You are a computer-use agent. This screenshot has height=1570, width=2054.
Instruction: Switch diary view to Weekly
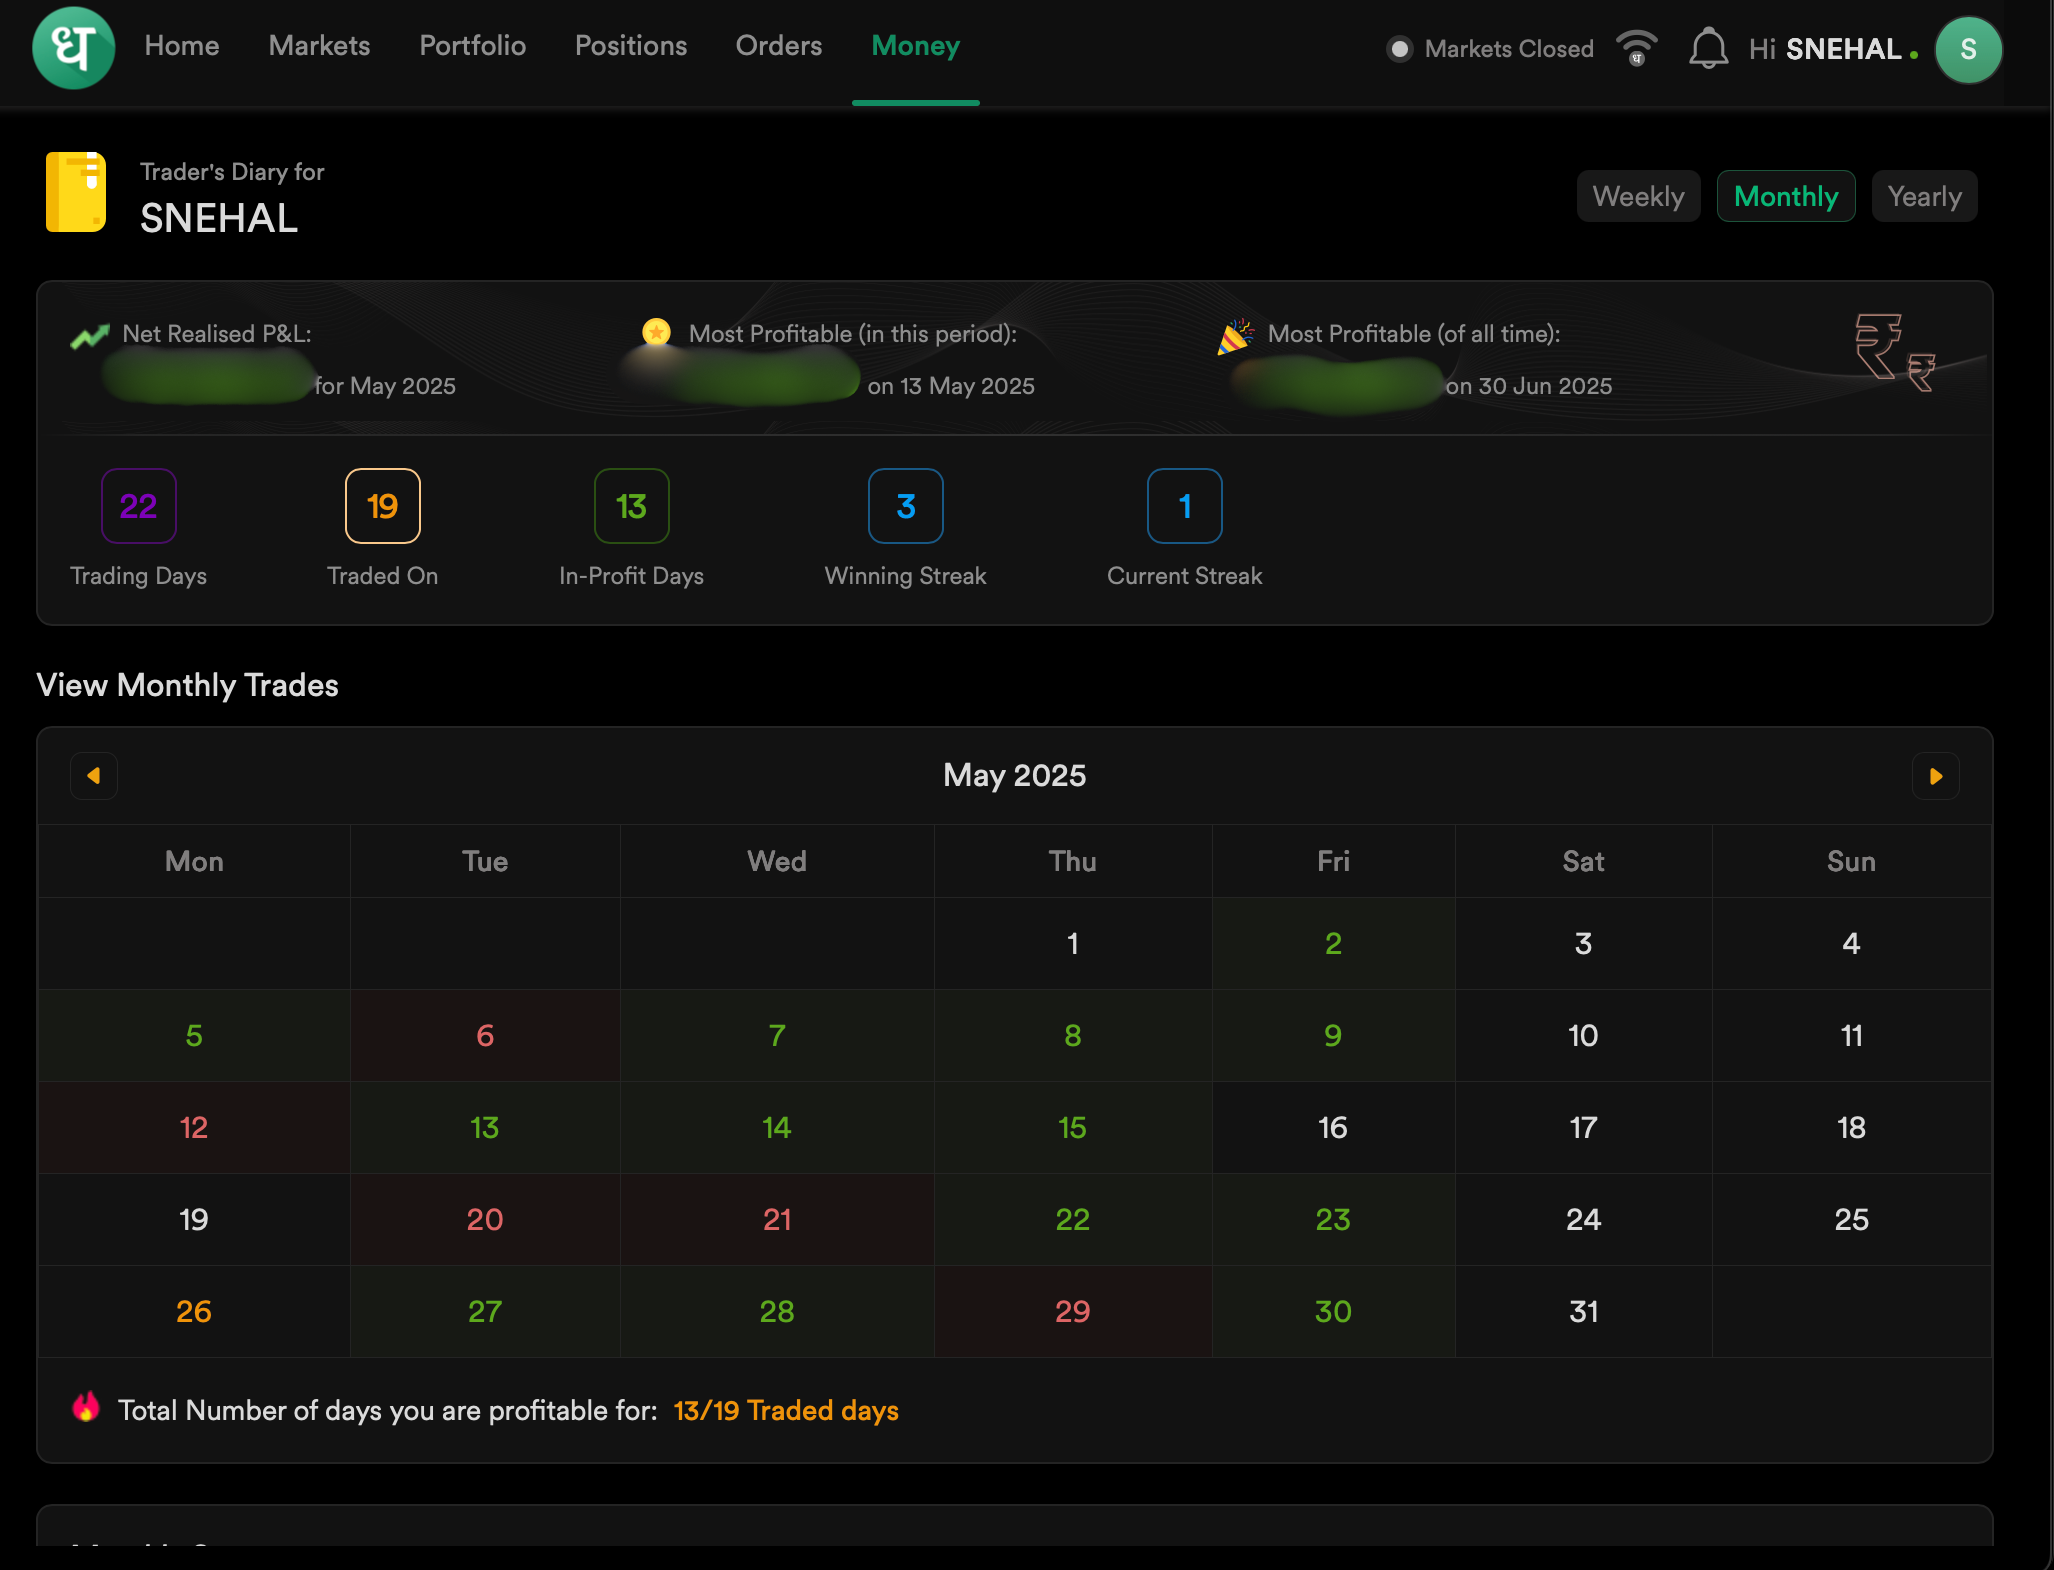point(1638,196)
